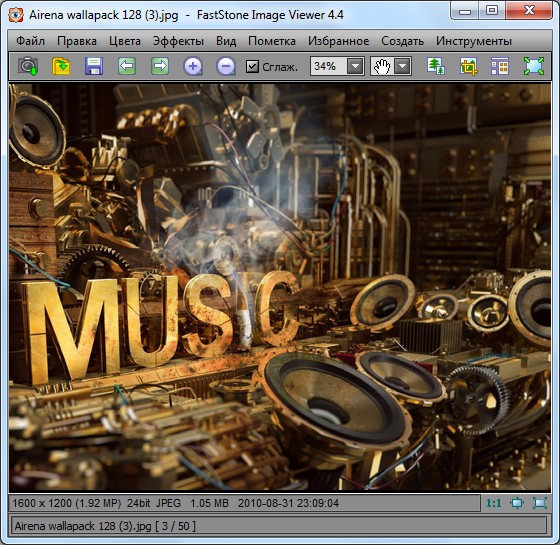
Task: Open the resize image tree icon
Action: tap(436, 66)
